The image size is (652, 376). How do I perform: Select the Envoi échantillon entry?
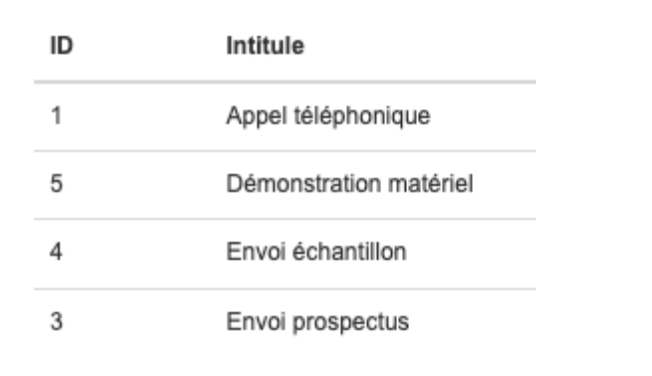tap(316, 252)
